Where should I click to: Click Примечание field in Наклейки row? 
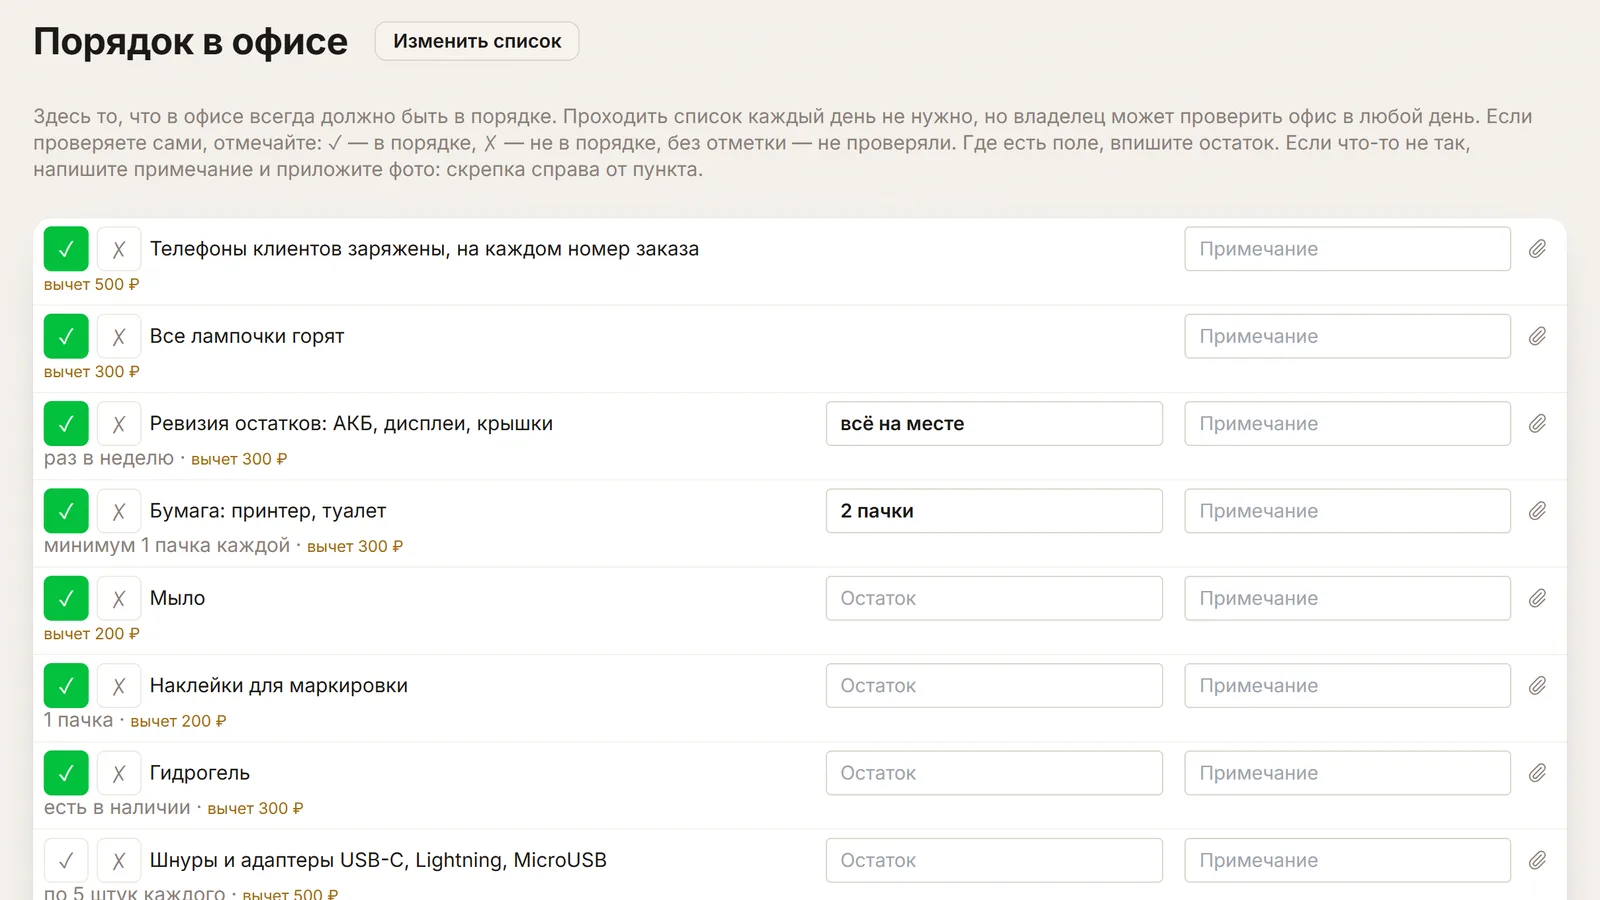(x=1347, y=685)
